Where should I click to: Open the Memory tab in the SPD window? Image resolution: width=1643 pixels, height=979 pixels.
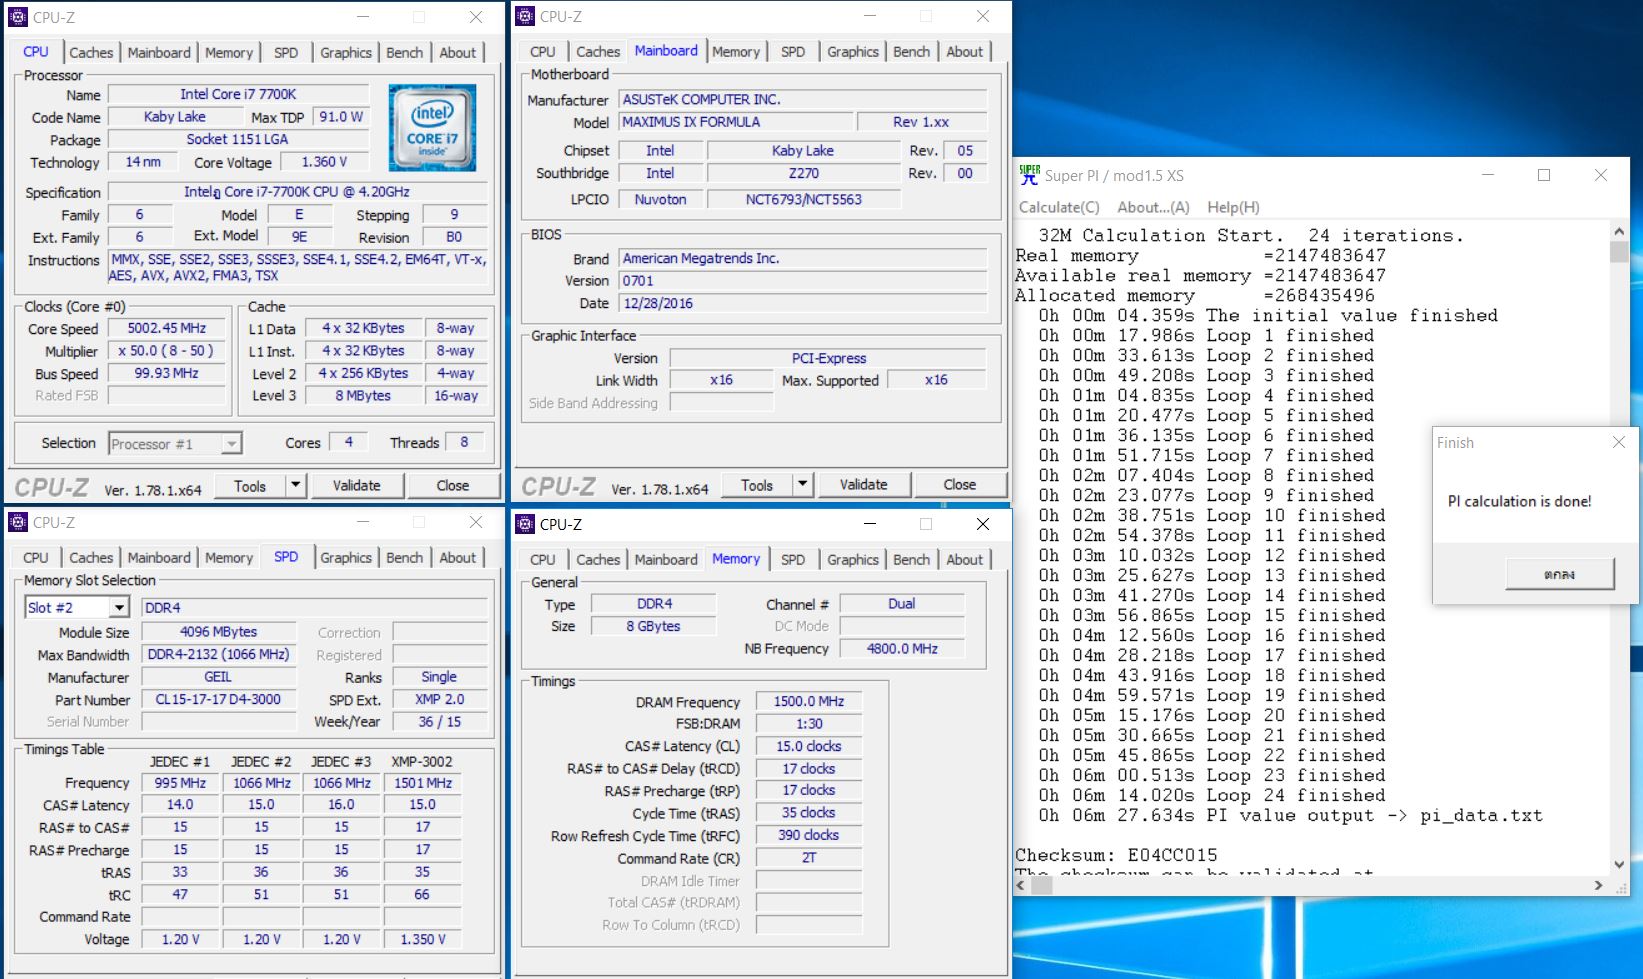tap(229, 557)
